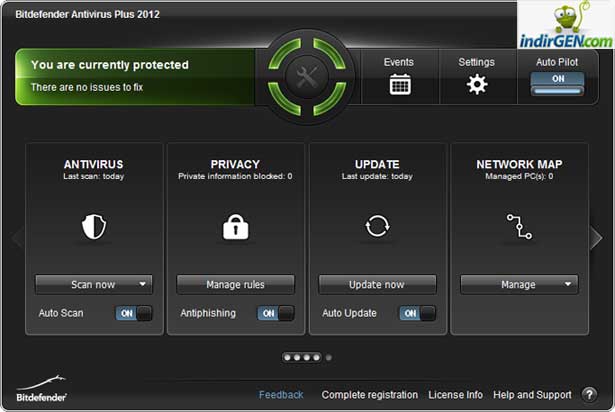Screen dimensions: 615x412
Task: Click the Manage button under Network Map
Action: (x=519, y=284)
